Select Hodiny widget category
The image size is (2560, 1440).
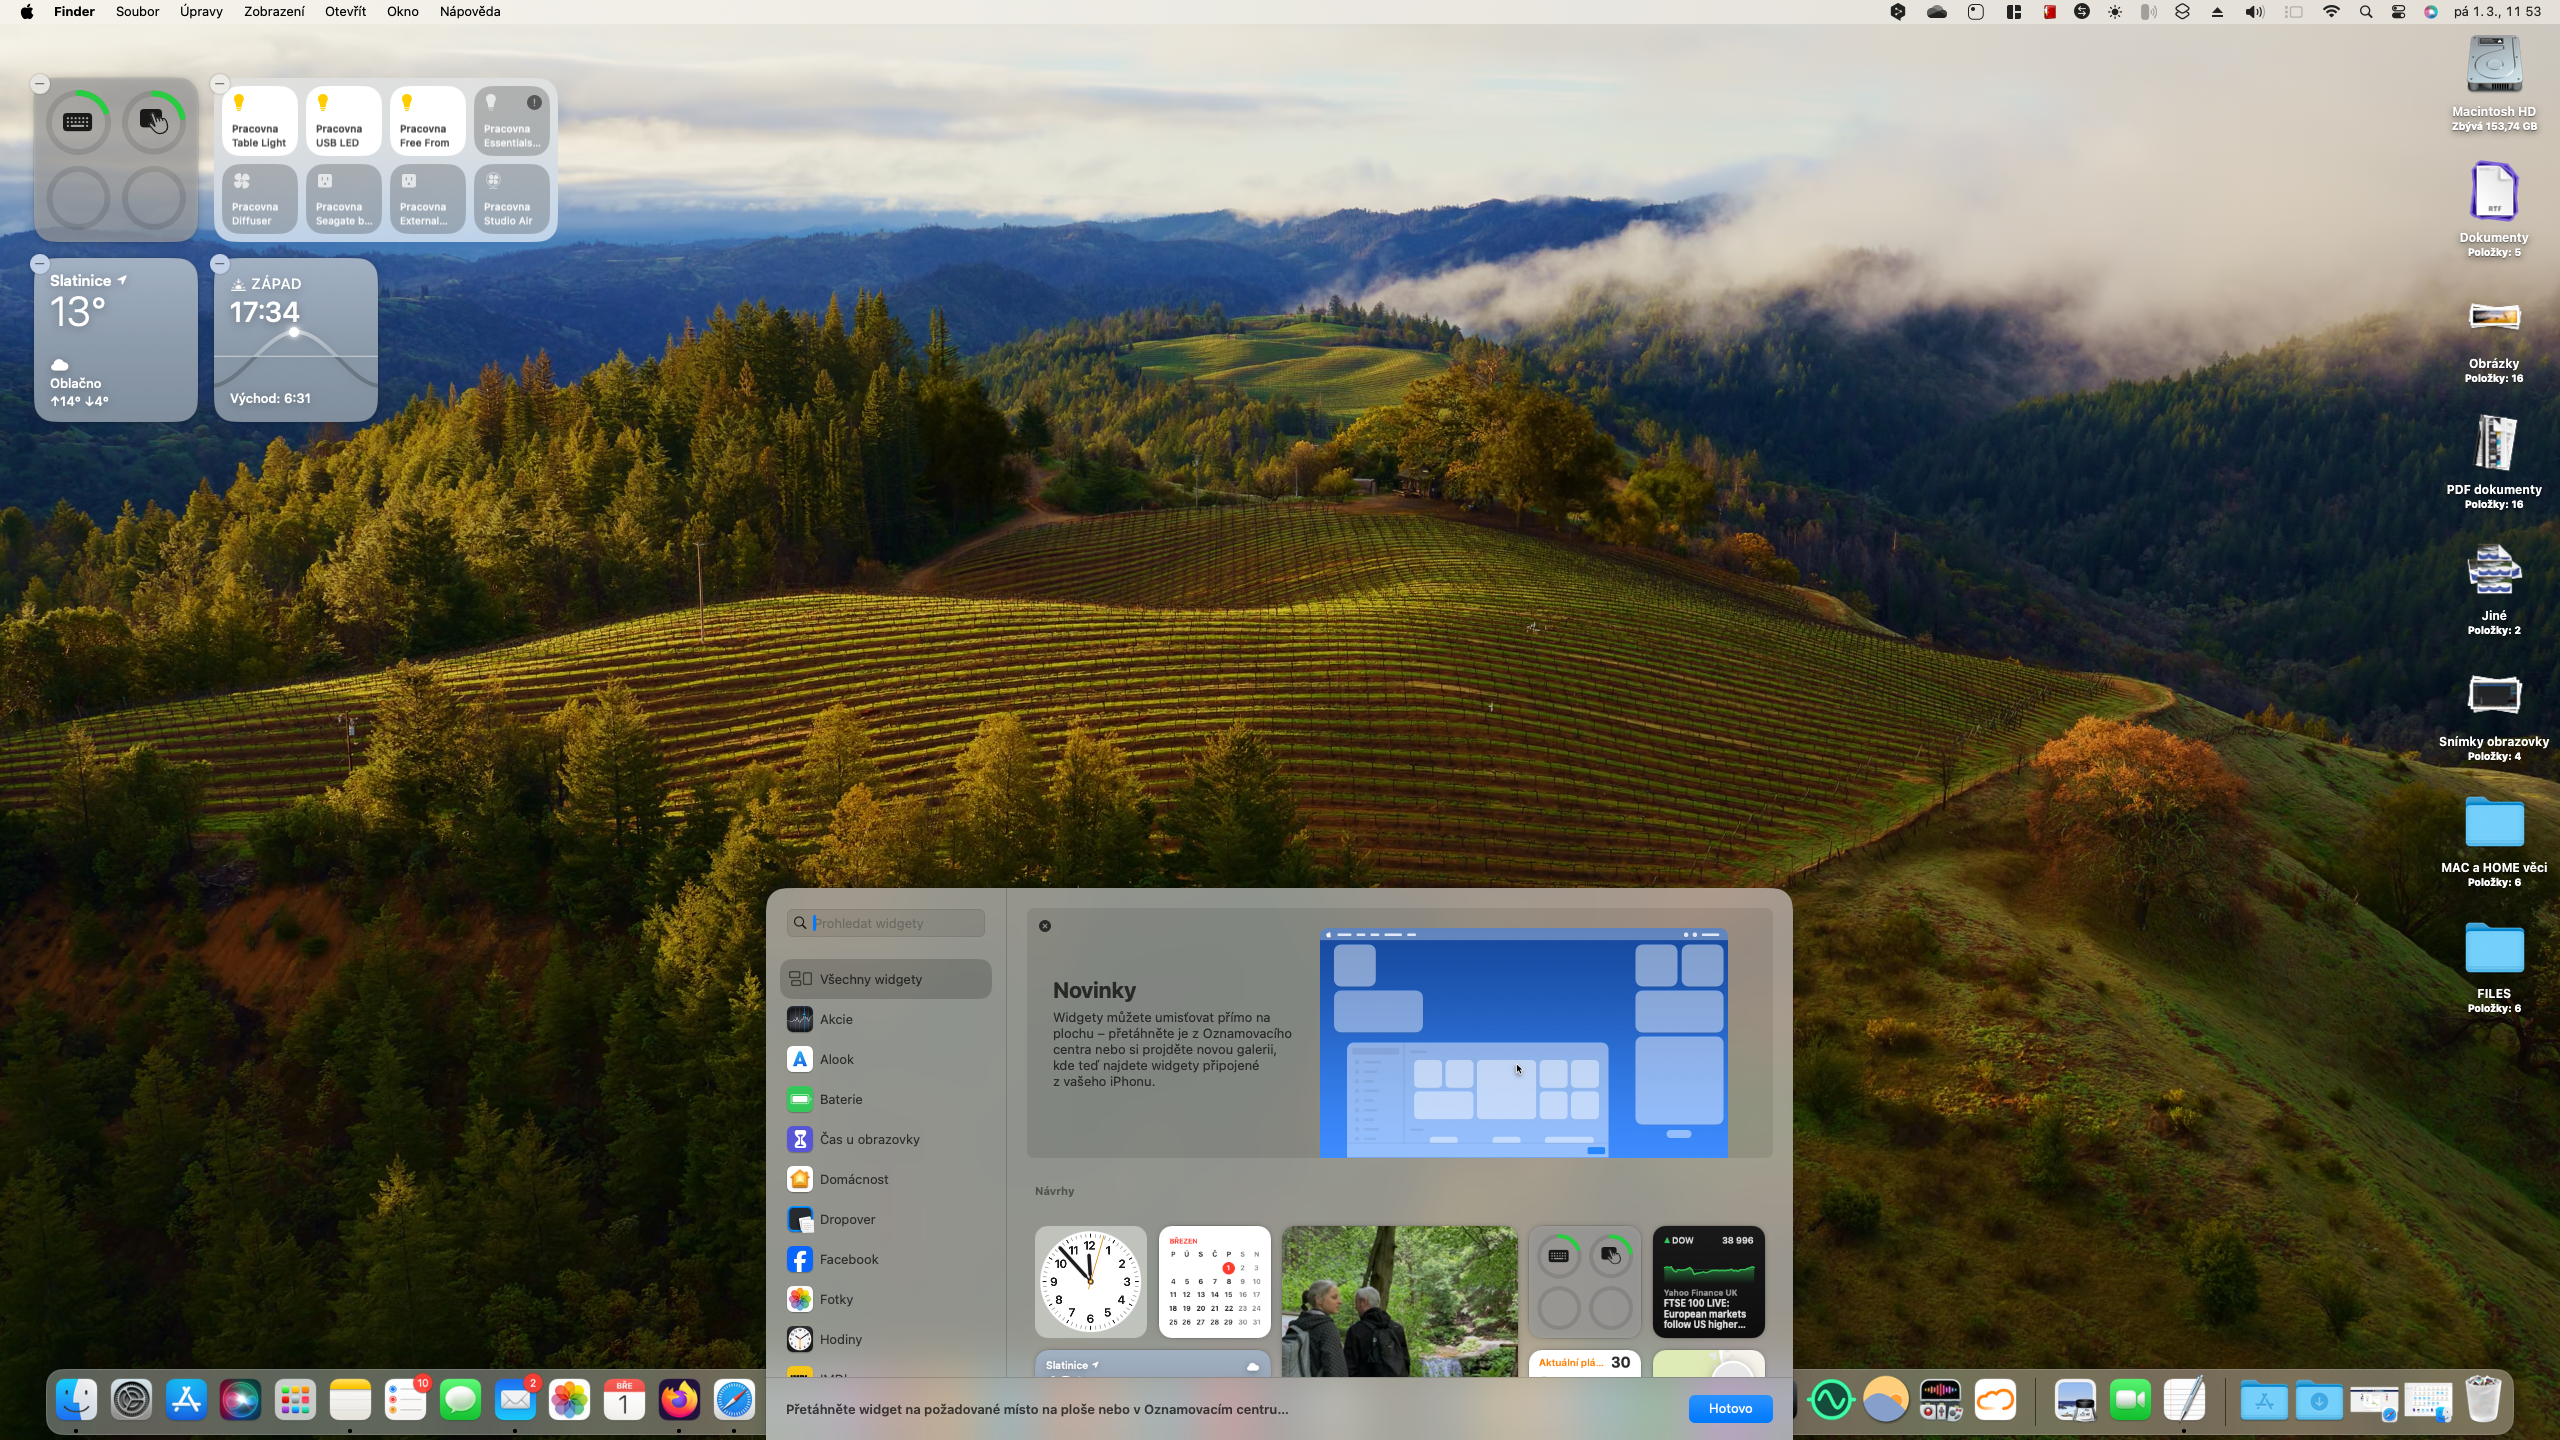pyautogui.click(x=840, y=1339)
